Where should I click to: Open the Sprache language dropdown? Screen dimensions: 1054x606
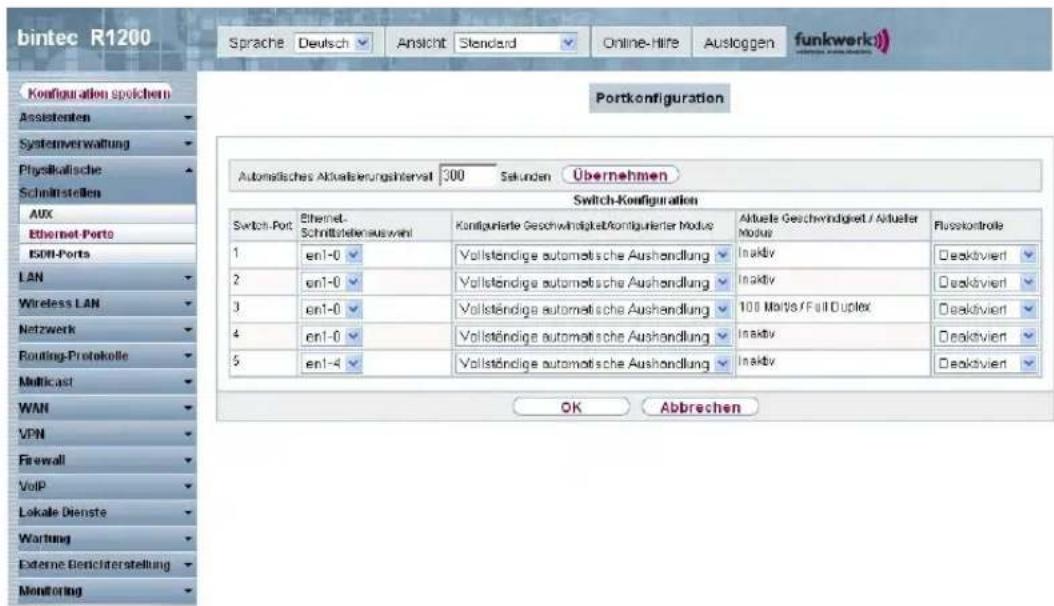coord(333,43)
